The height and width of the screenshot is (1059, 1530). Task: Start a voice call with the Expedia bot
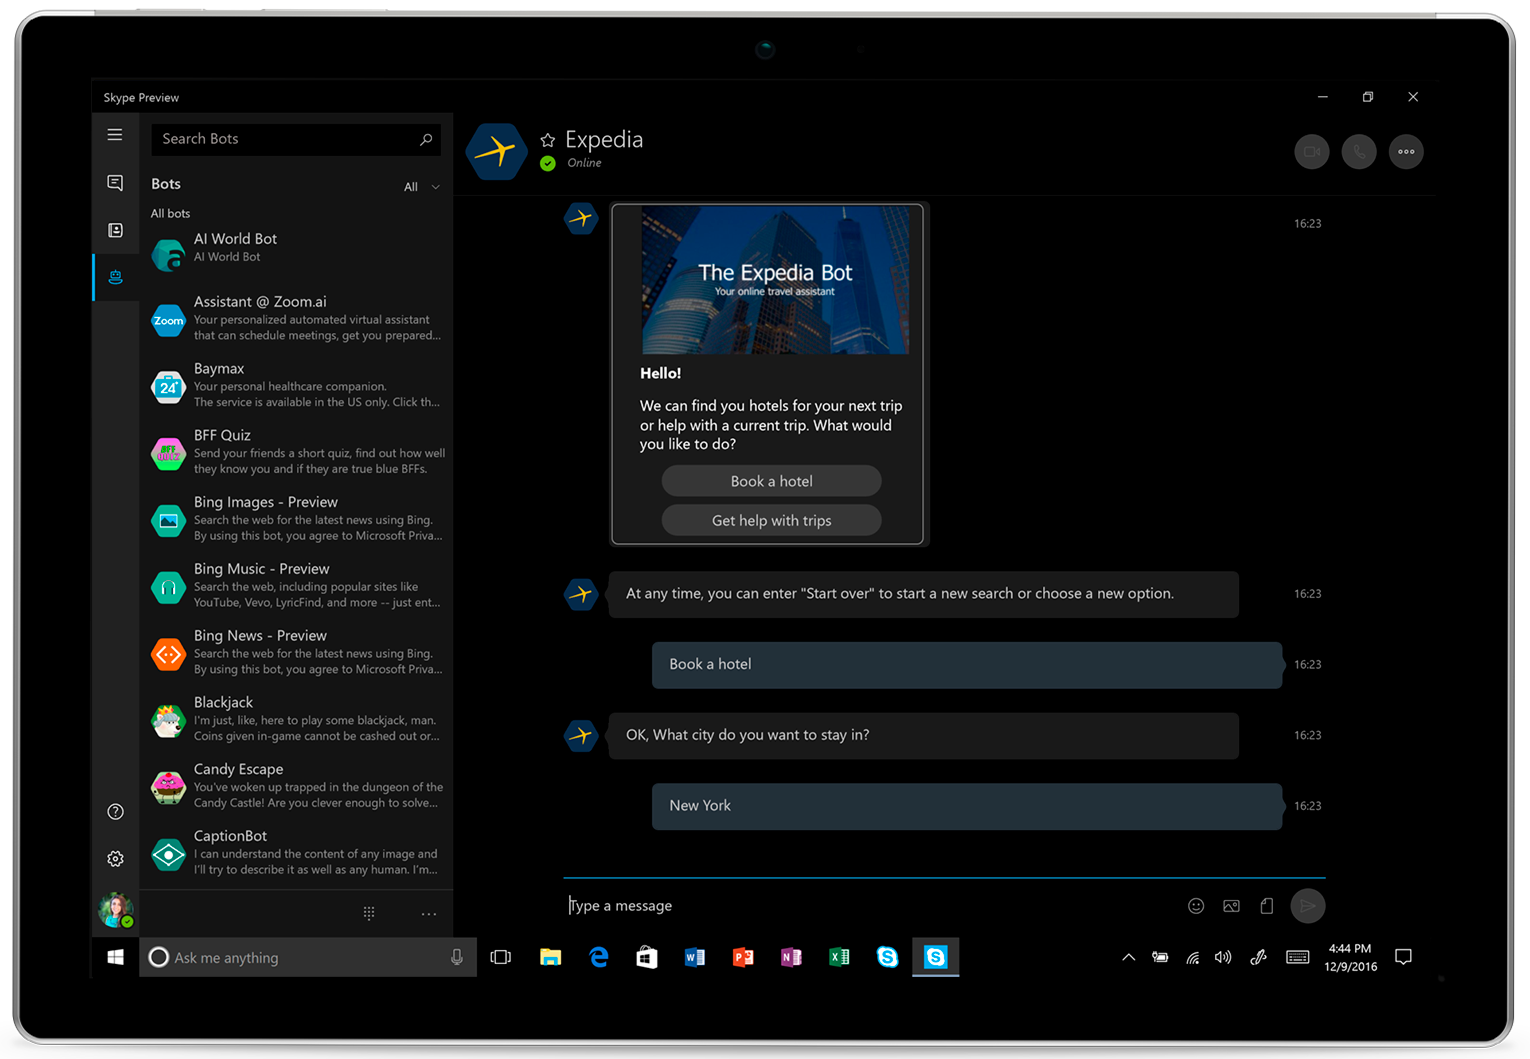tap(1358, 151)
